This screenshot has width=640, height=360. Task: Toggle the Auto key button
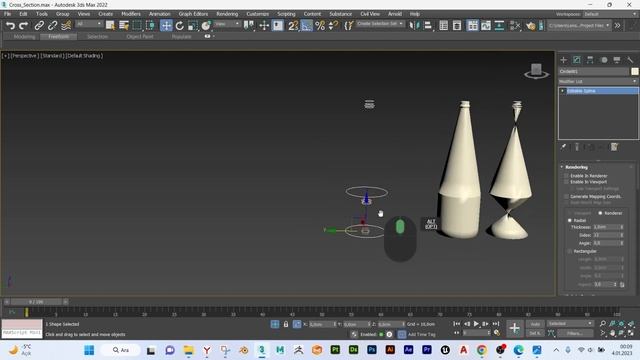535,324
